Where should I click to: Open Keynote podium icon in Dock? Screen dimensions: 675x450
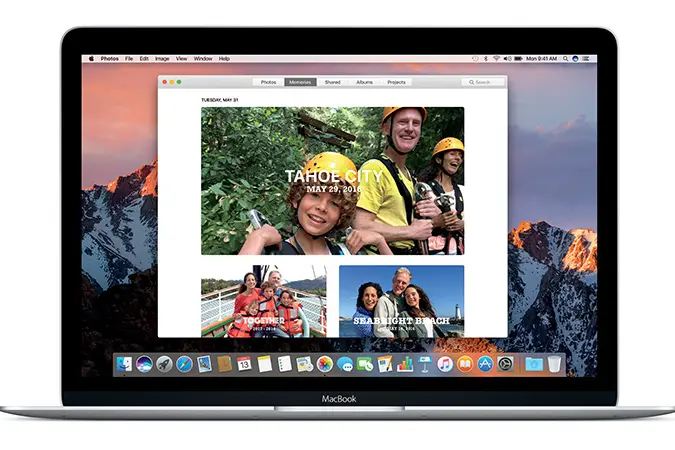point(425,364)
